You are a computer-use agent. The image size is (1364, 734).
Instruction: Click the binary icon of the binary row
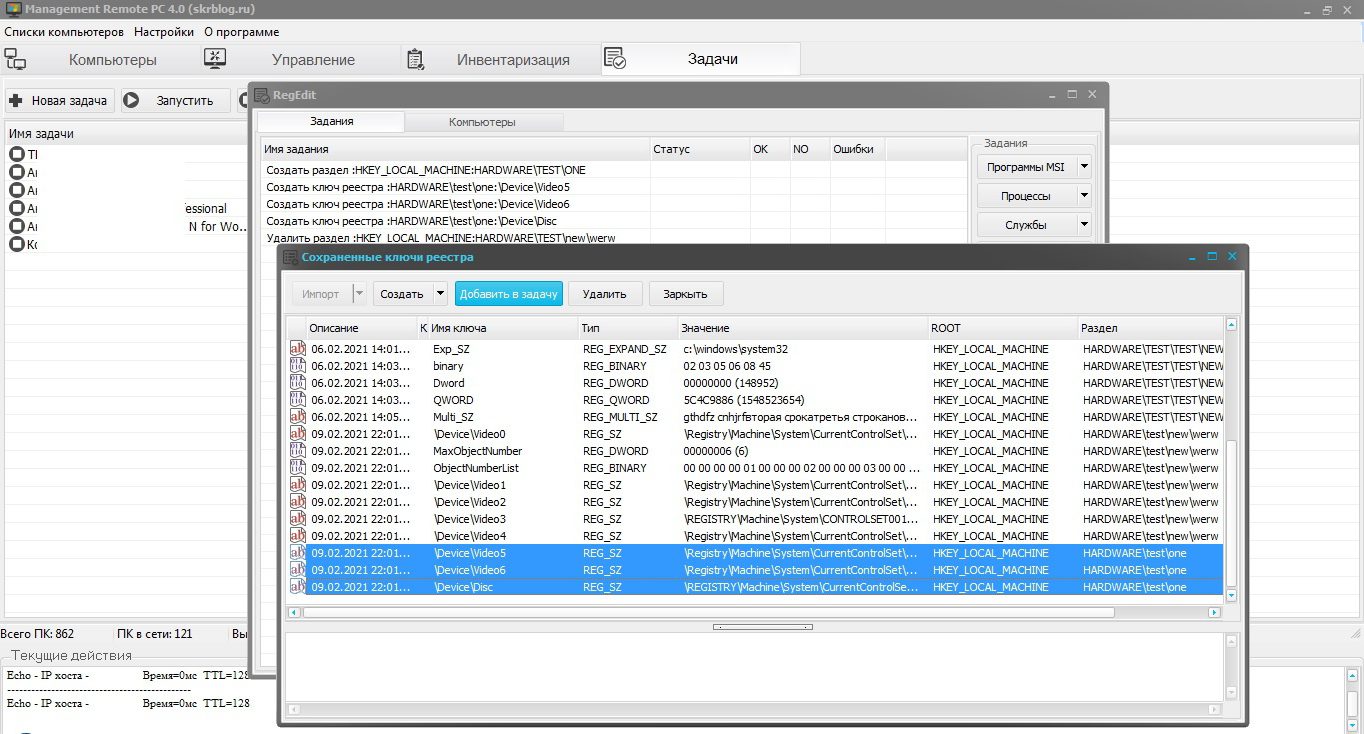click(x=297, y=366)
